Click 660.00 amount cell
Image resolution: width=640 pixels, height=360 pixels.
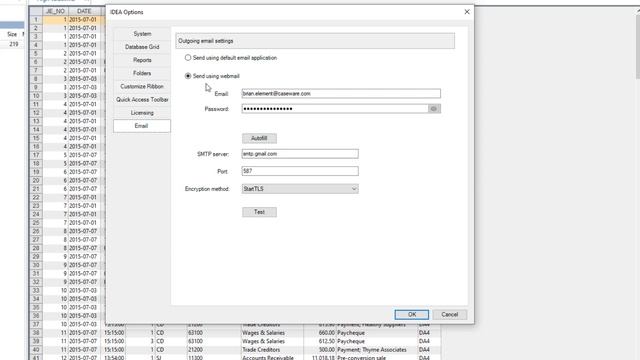point(320,333)
